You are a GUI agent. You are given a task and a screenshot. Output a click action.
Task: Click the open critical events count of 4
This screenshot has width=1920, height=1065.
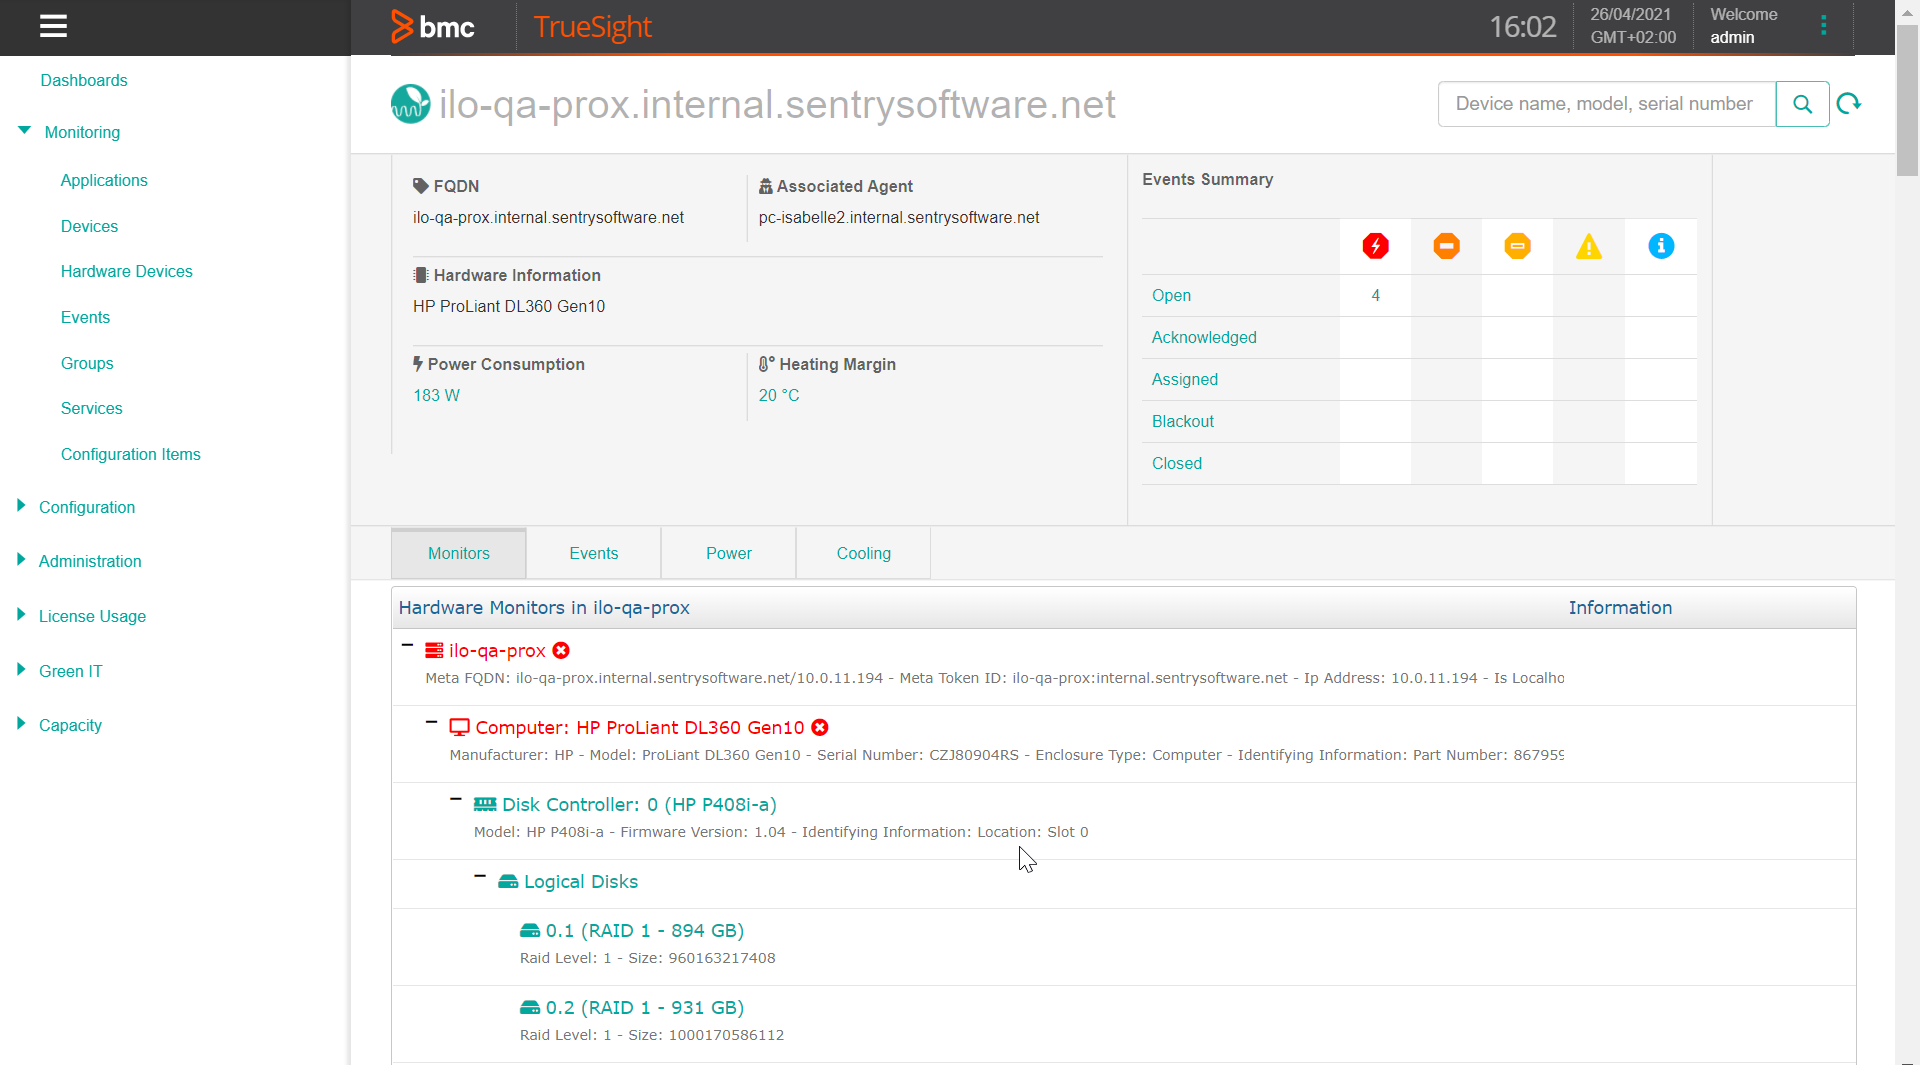1376,295
